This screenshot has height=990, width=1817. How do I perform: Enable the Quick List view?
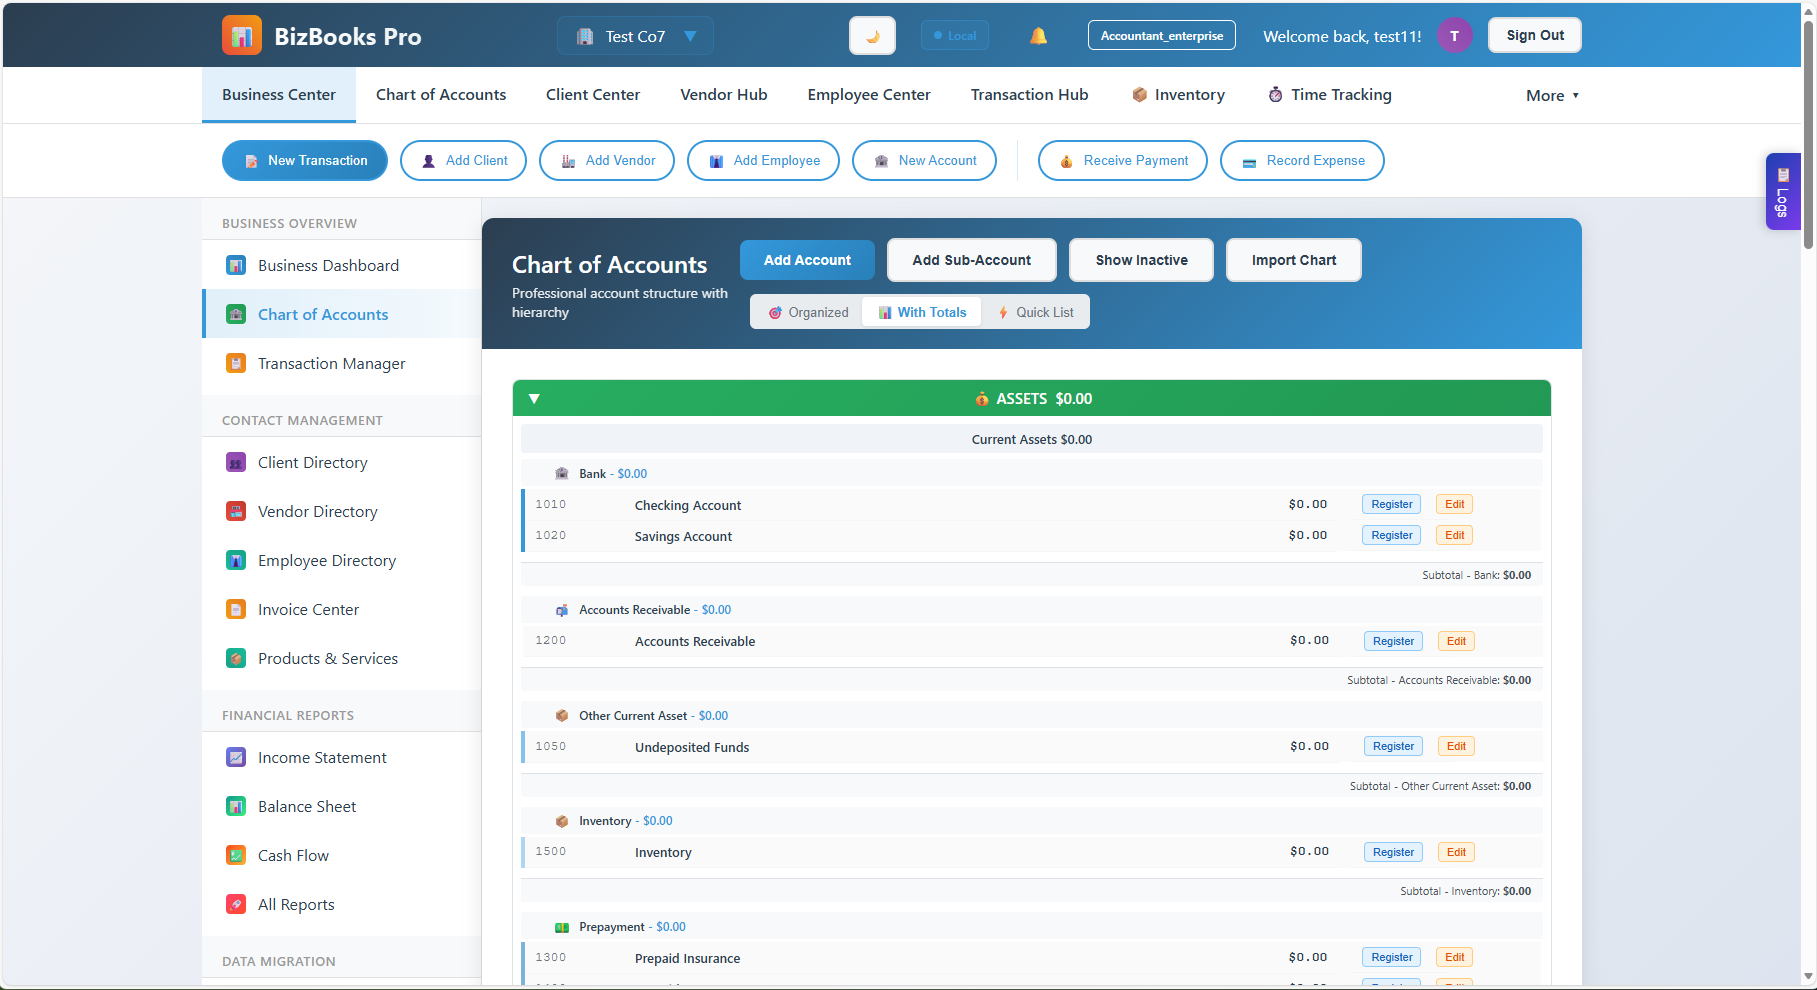(1035, 311)
